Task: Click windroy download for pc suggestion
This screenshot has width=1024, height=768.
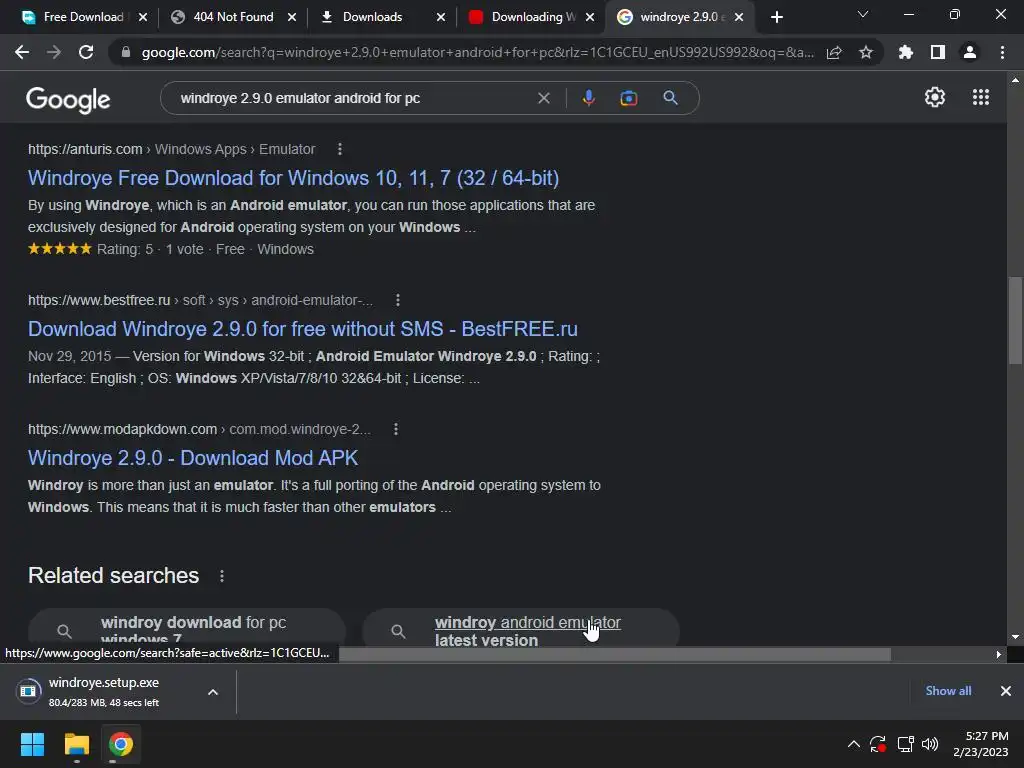Action: click(x=187, y=628)
